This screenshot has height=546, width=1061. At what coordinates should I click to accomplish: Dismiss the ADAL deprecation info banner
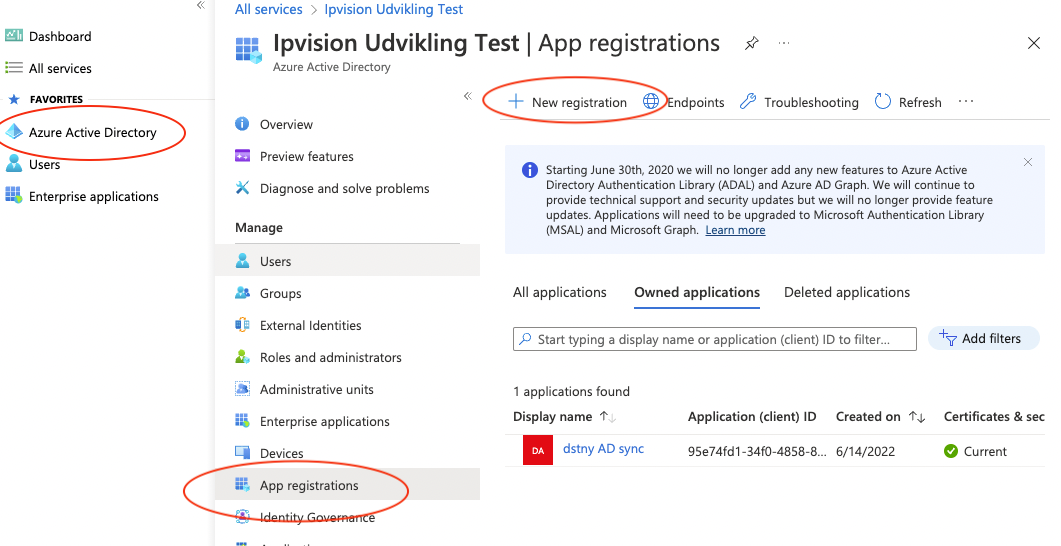tap(1028, 162)
